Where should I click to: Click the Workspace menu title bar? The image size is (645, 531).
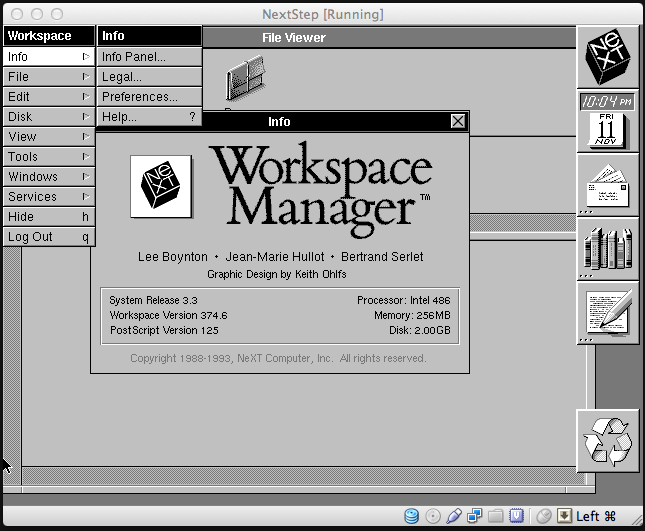click(49, 36)
